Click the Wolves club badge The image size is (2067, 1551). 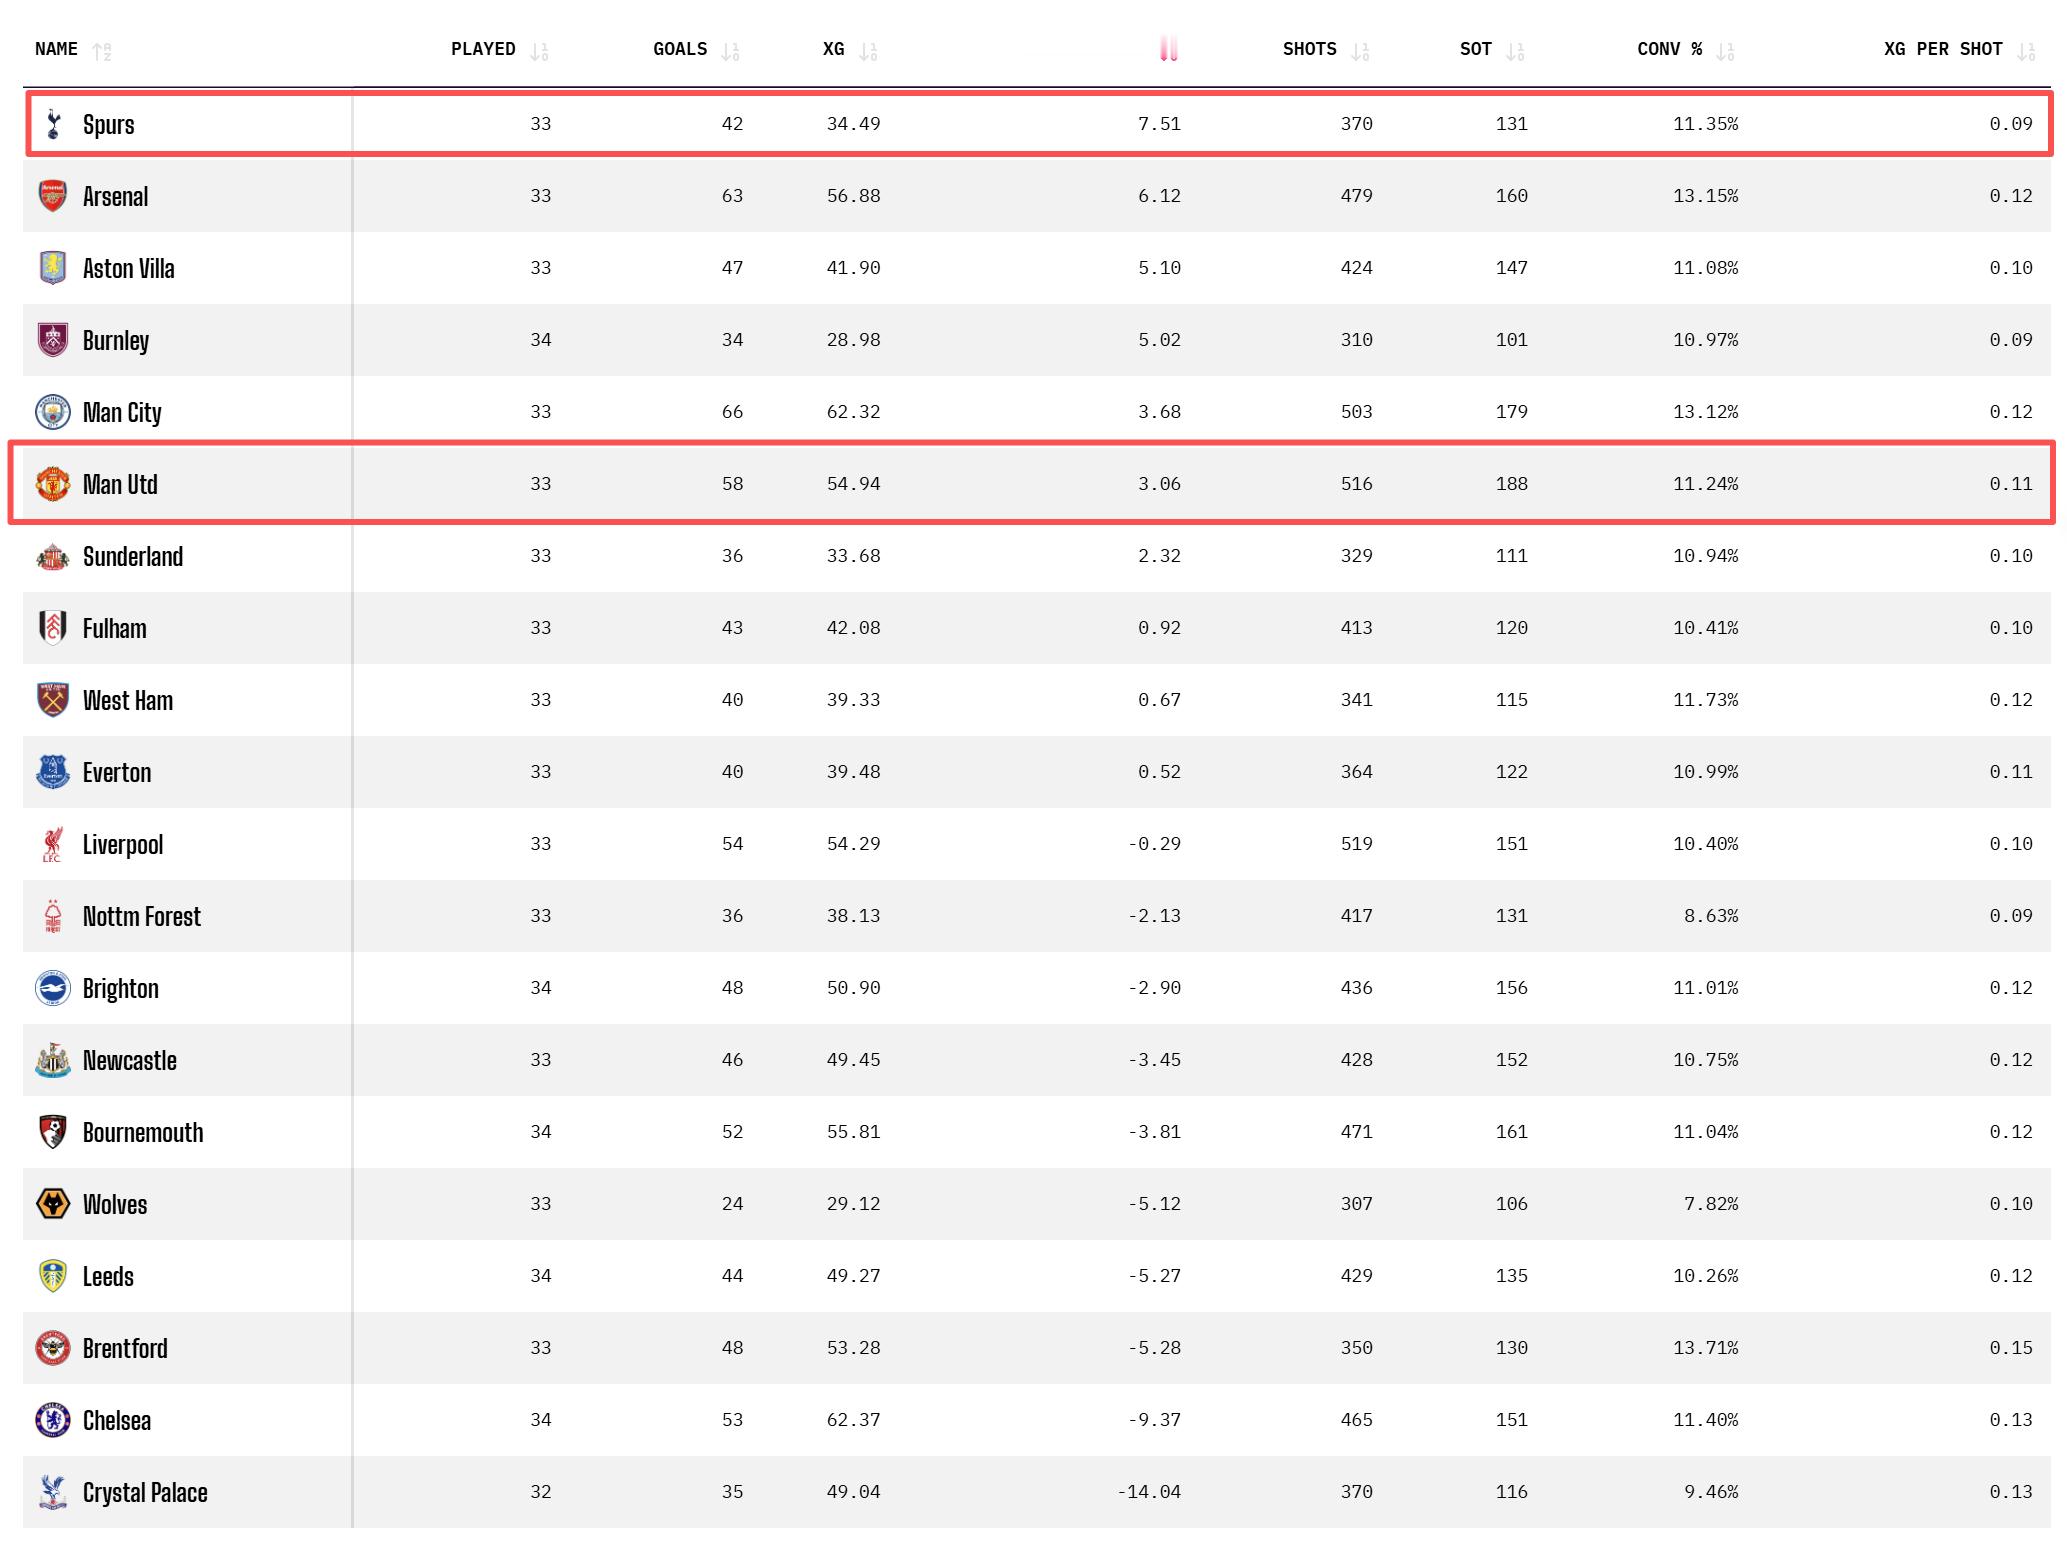[x=53, y=1204]
